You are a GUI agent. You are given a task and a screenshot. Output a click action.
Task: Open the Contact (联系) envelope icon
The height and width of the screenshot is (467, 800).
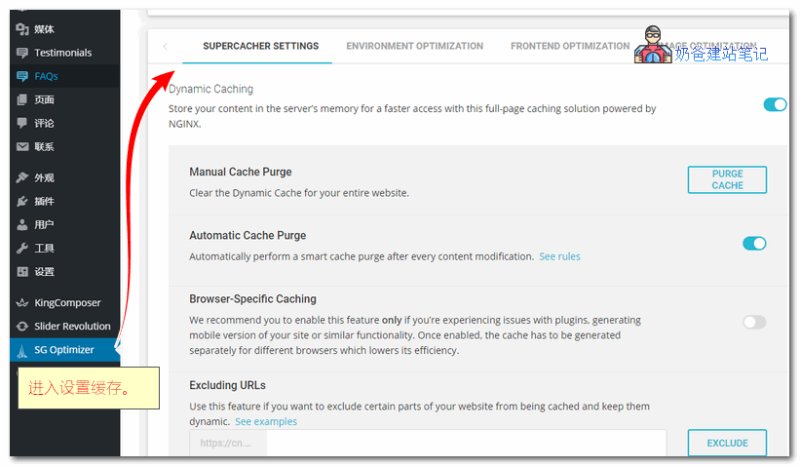point(22,146)
